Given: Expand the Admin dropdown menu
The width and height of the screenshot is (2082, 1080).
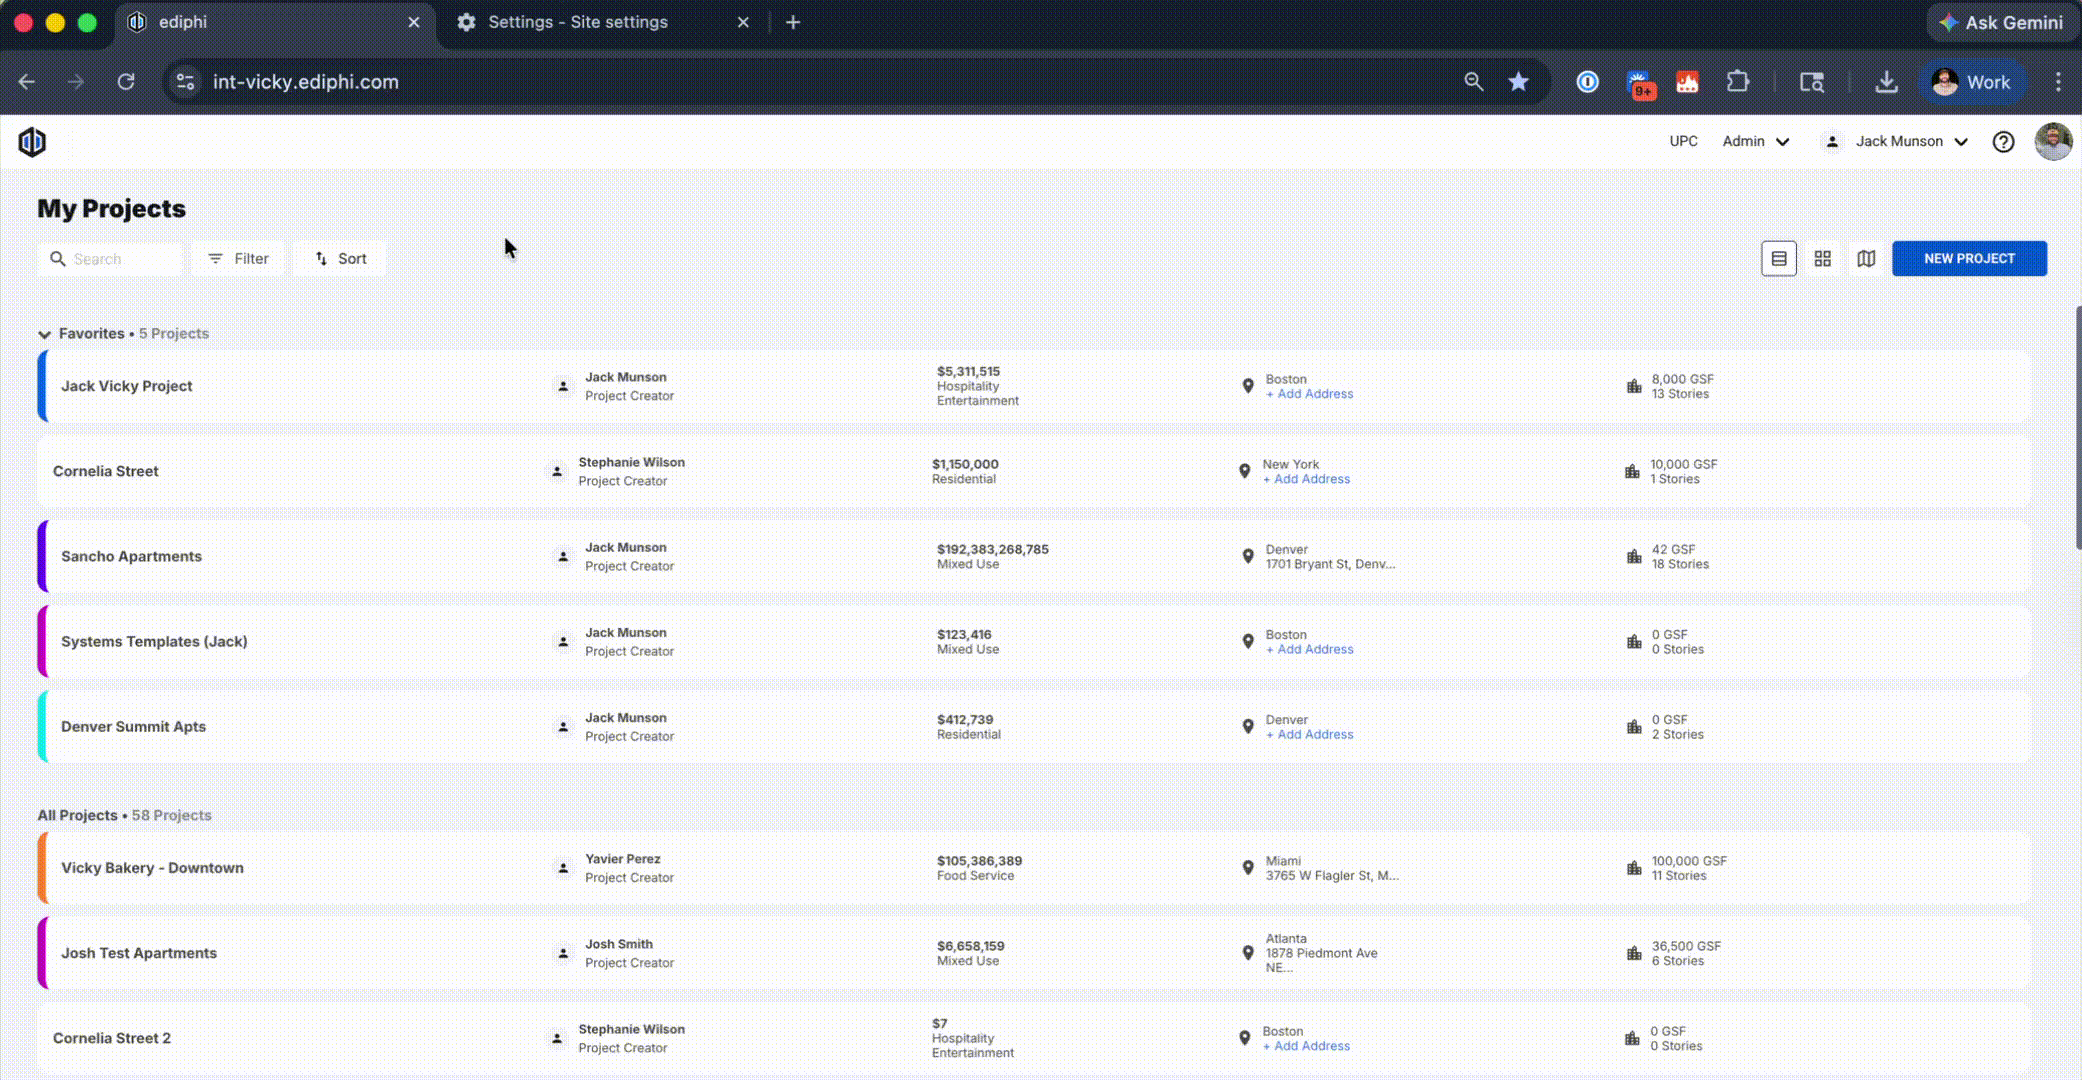Looking at the screenshot, I should pyautogui.click(x=1755, y=142).
